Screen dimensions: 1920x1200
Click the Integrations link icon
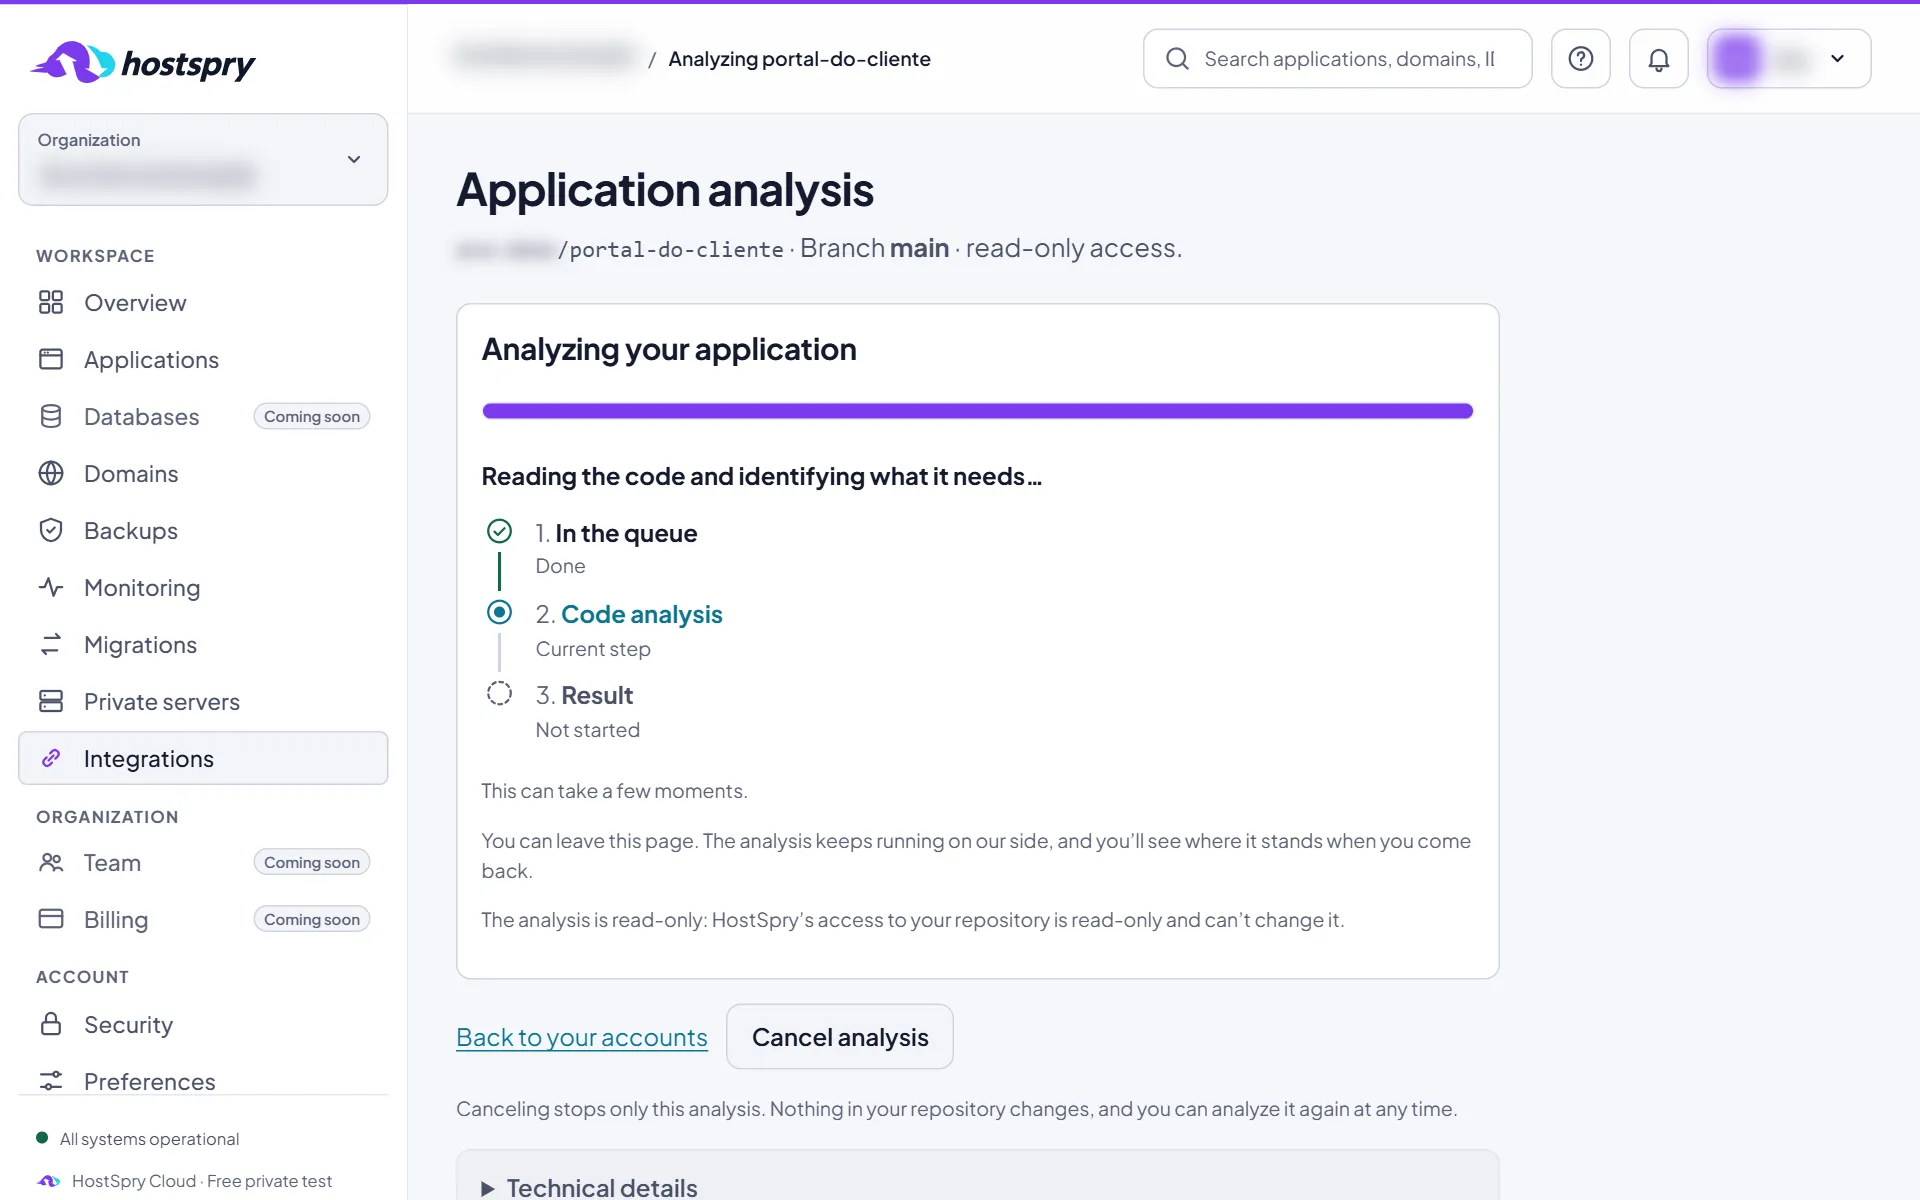point(51,758)
